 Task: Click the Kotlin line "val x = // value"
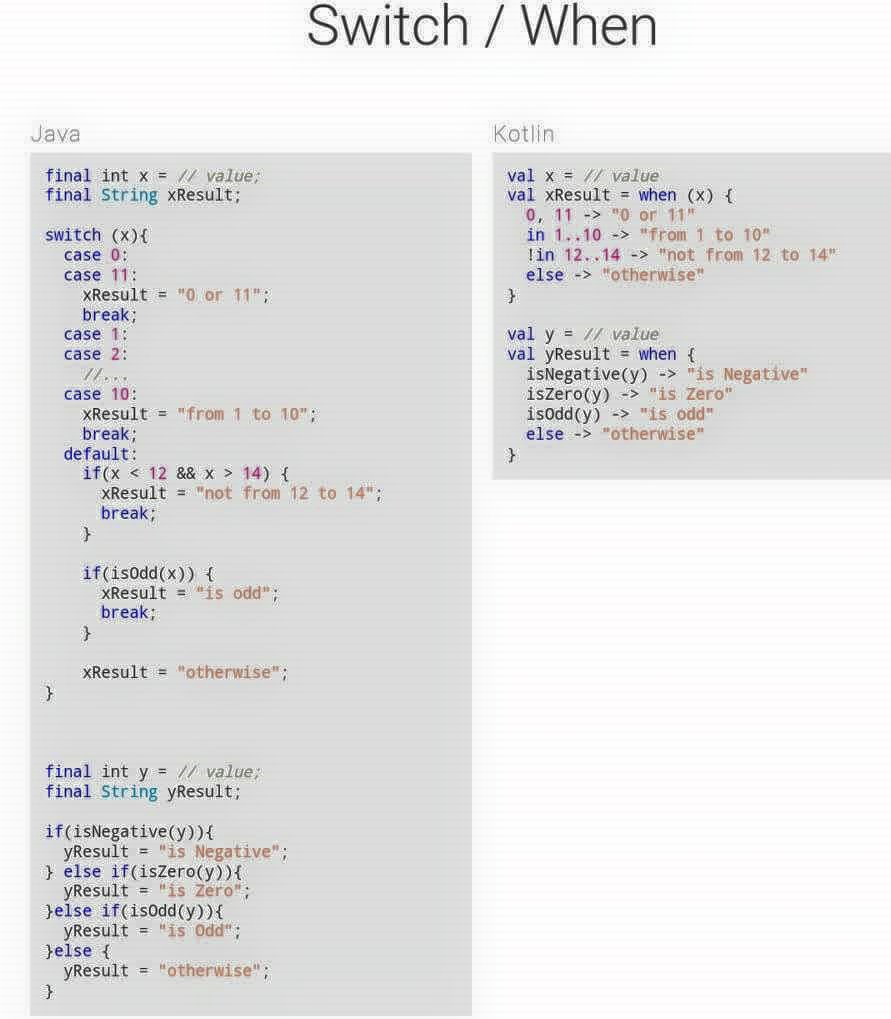click(x=583, y=175)
